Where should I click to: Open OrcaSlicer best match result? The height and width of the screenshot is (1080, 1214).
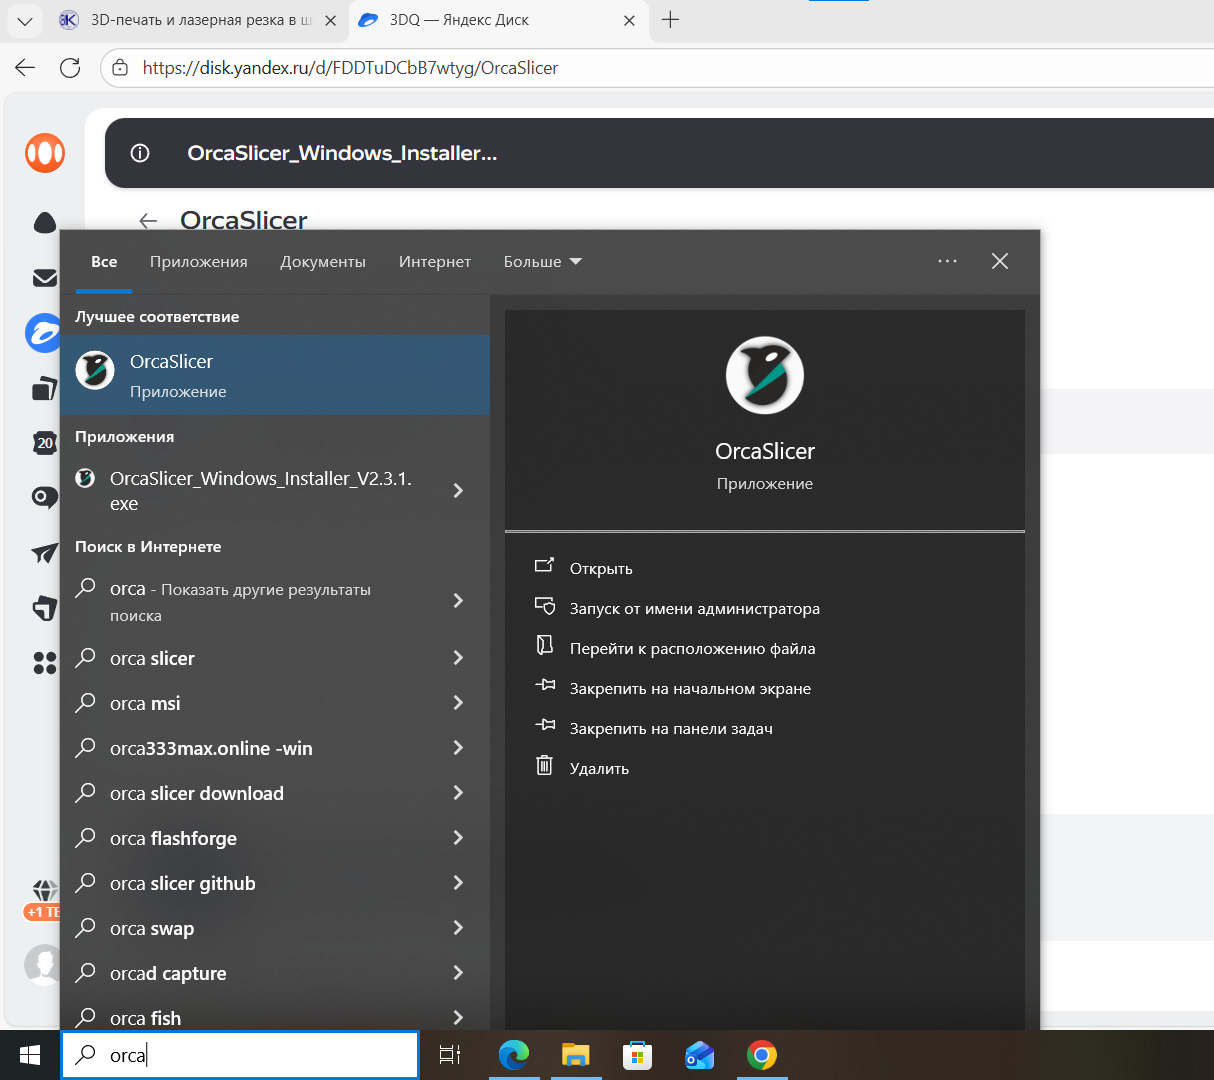(x=275, y=375)
